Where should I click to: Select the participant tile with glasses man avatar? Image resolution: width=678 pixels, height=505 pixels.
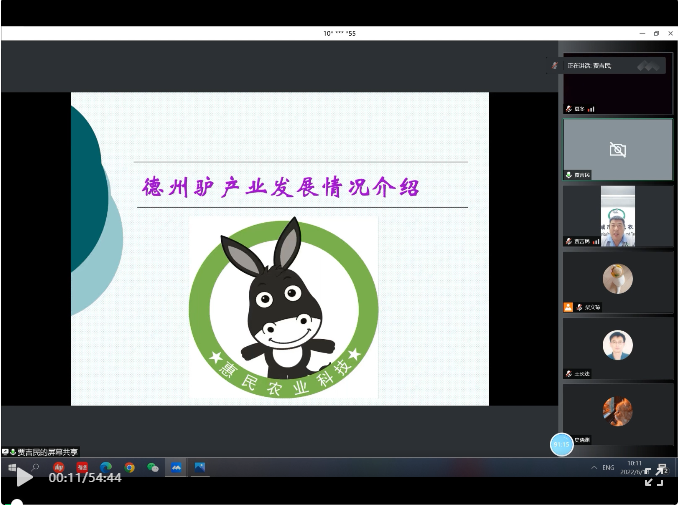[617, 348]
